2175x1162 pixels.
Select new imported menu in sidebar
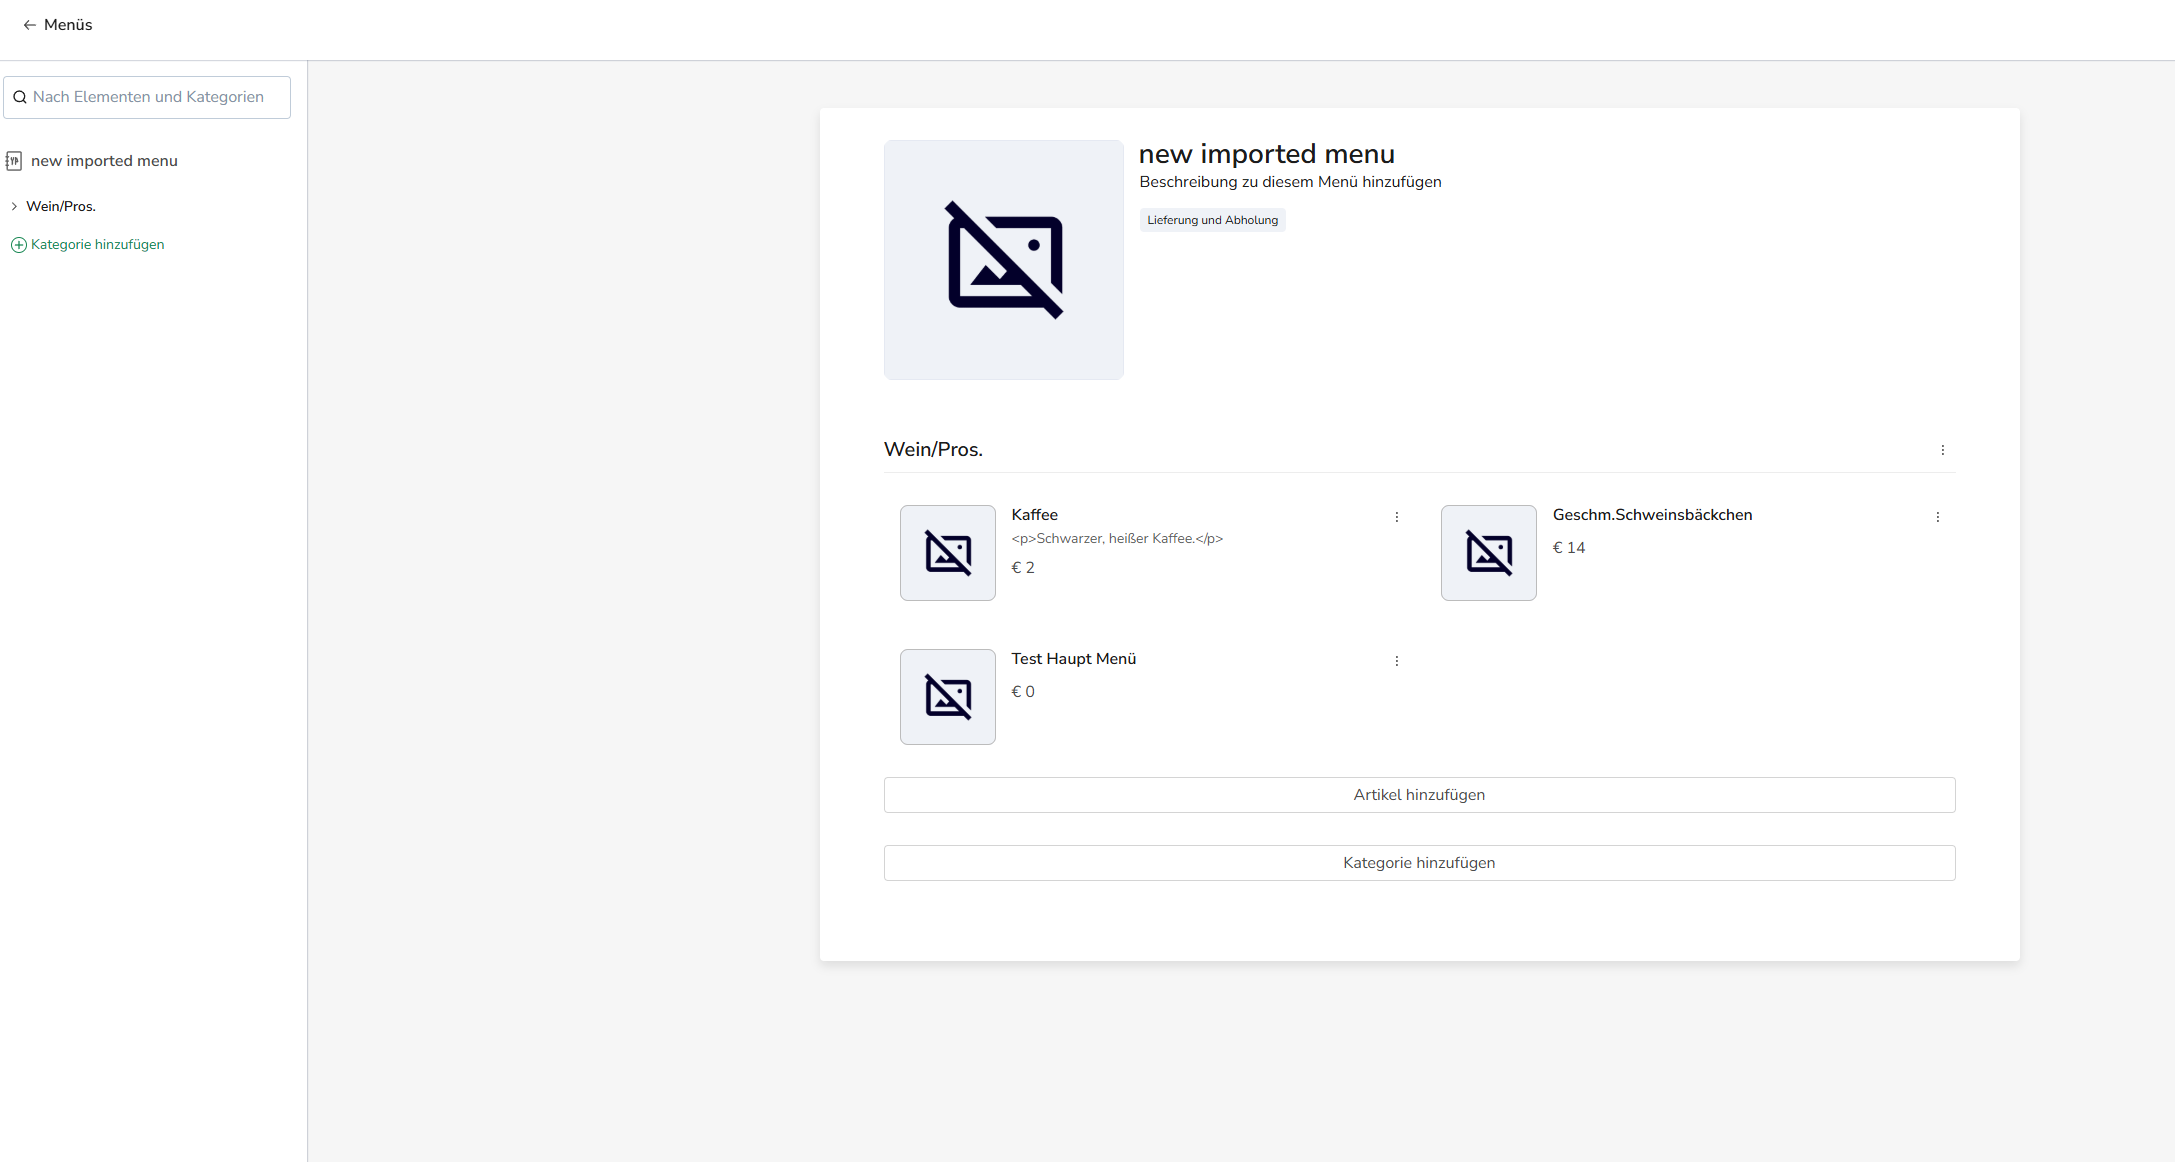click(x=104, y=161)
